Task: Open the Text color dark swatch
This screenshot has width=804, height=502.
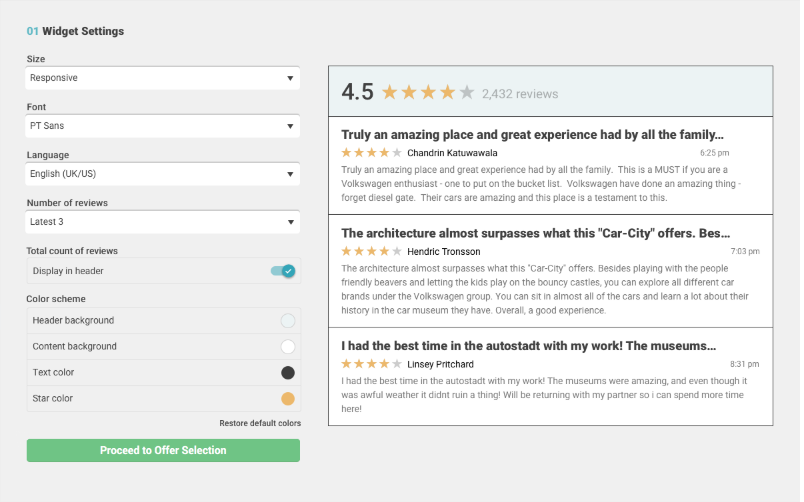Action: [x=288, y=373]
